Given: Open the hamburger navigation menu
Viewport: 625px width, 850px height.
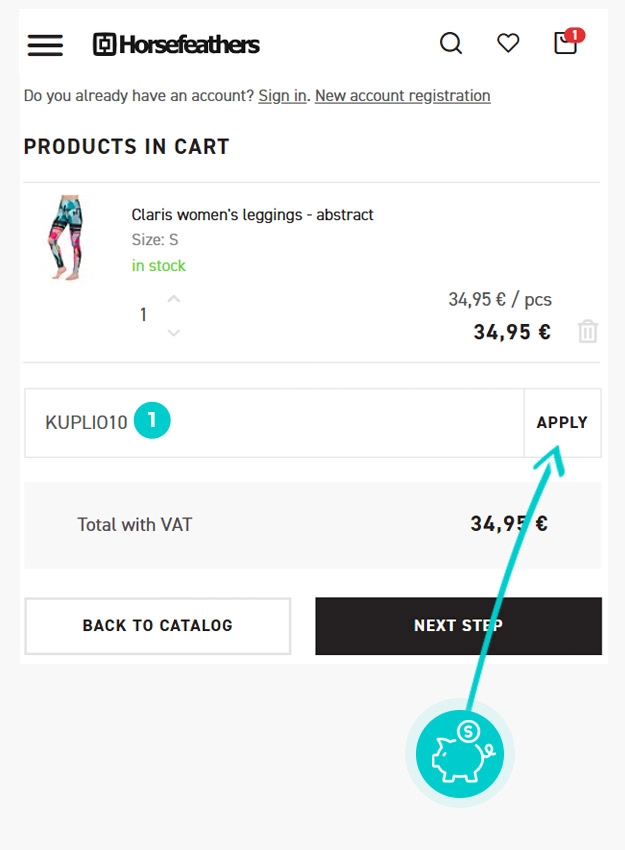Looking at the screenshot, I should [45, 45].
